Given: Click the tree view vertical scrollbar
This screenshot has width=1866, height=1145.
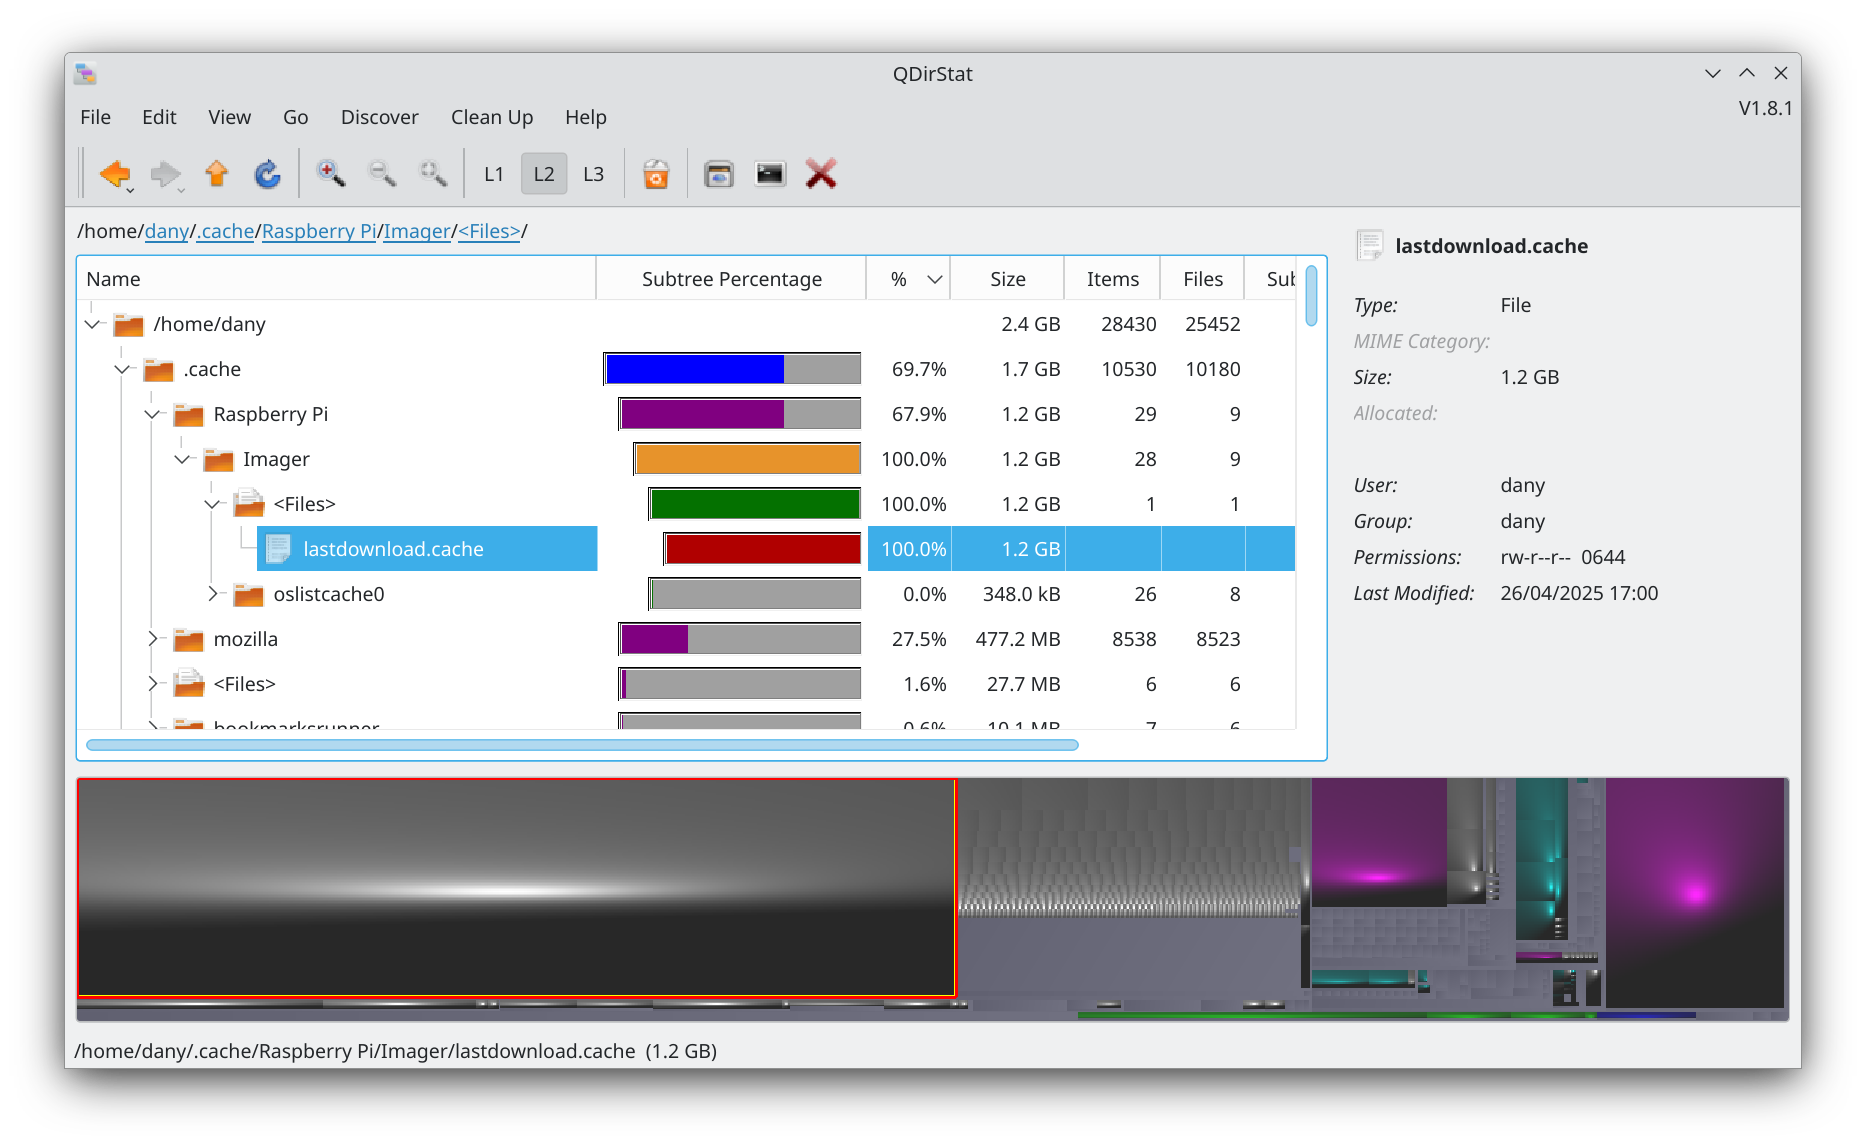Looking at the screenshot, I should [1311, 295].
